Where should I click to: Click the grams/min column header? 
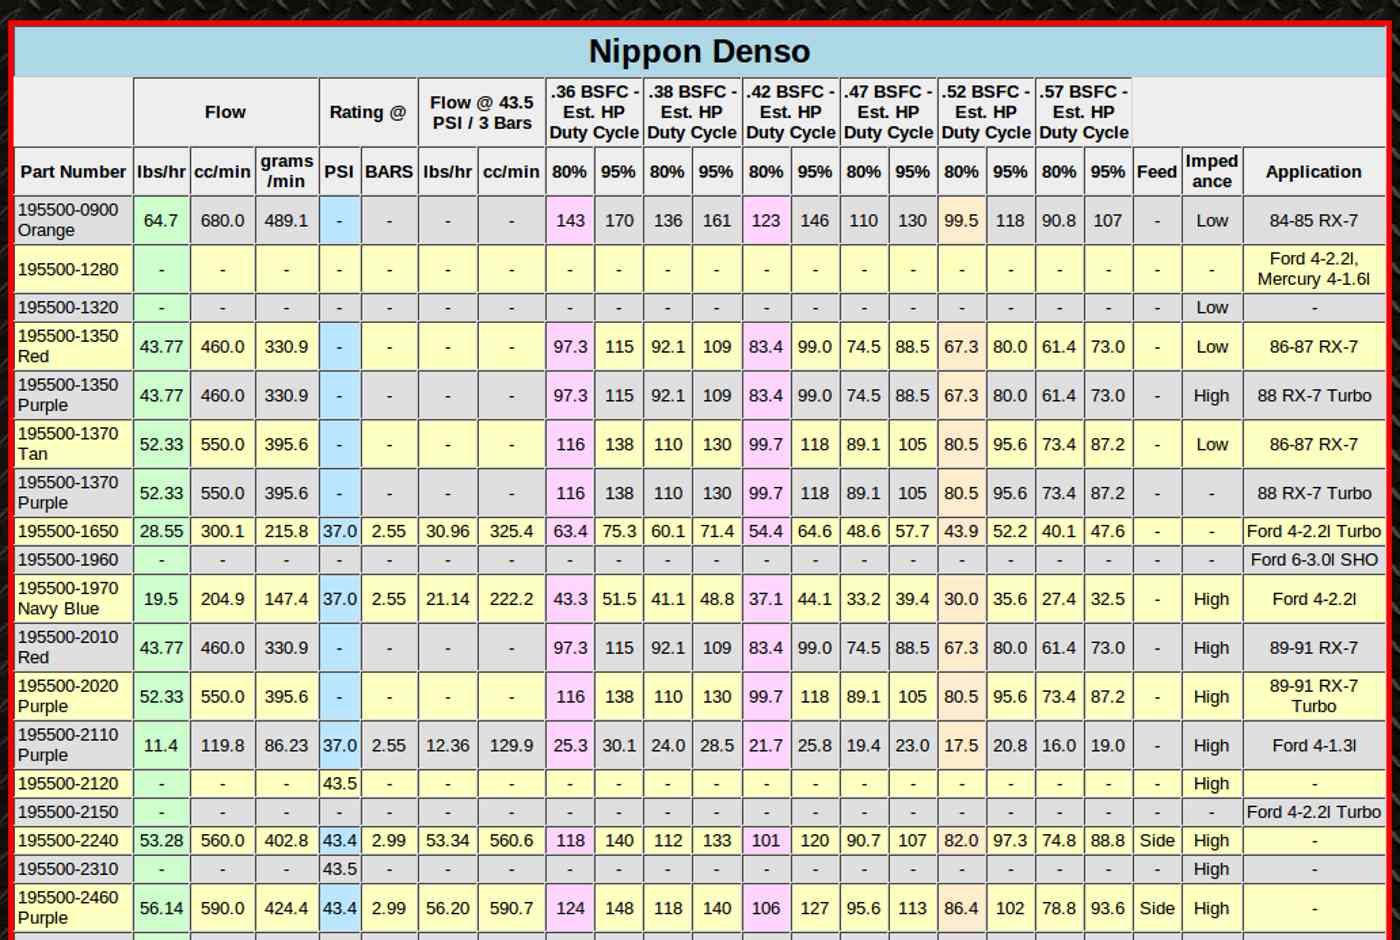[x=286, y=171]
